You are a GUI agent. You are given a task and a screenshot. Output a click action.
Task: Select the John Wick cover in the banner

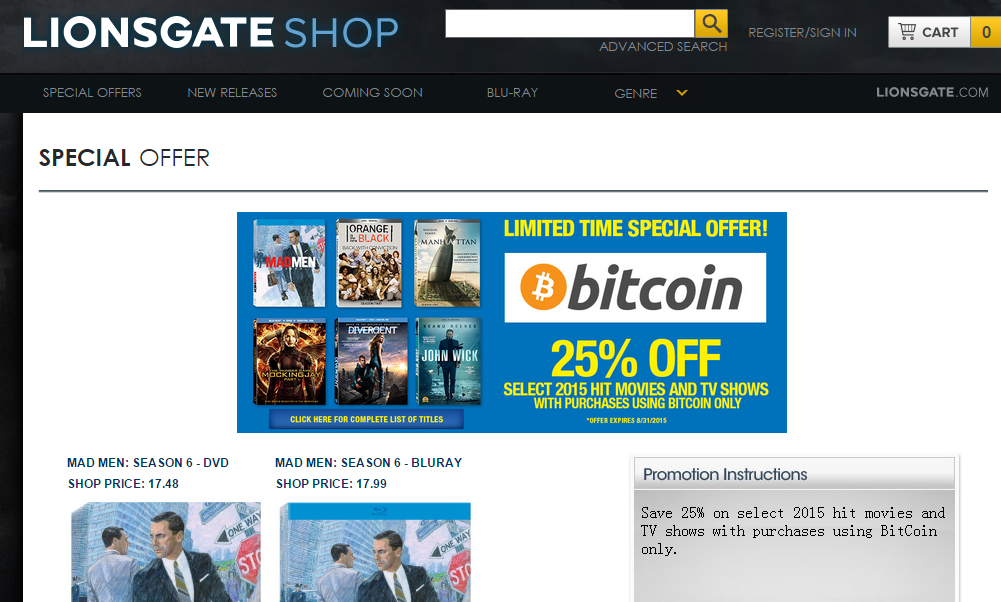[x=449, y=361]
